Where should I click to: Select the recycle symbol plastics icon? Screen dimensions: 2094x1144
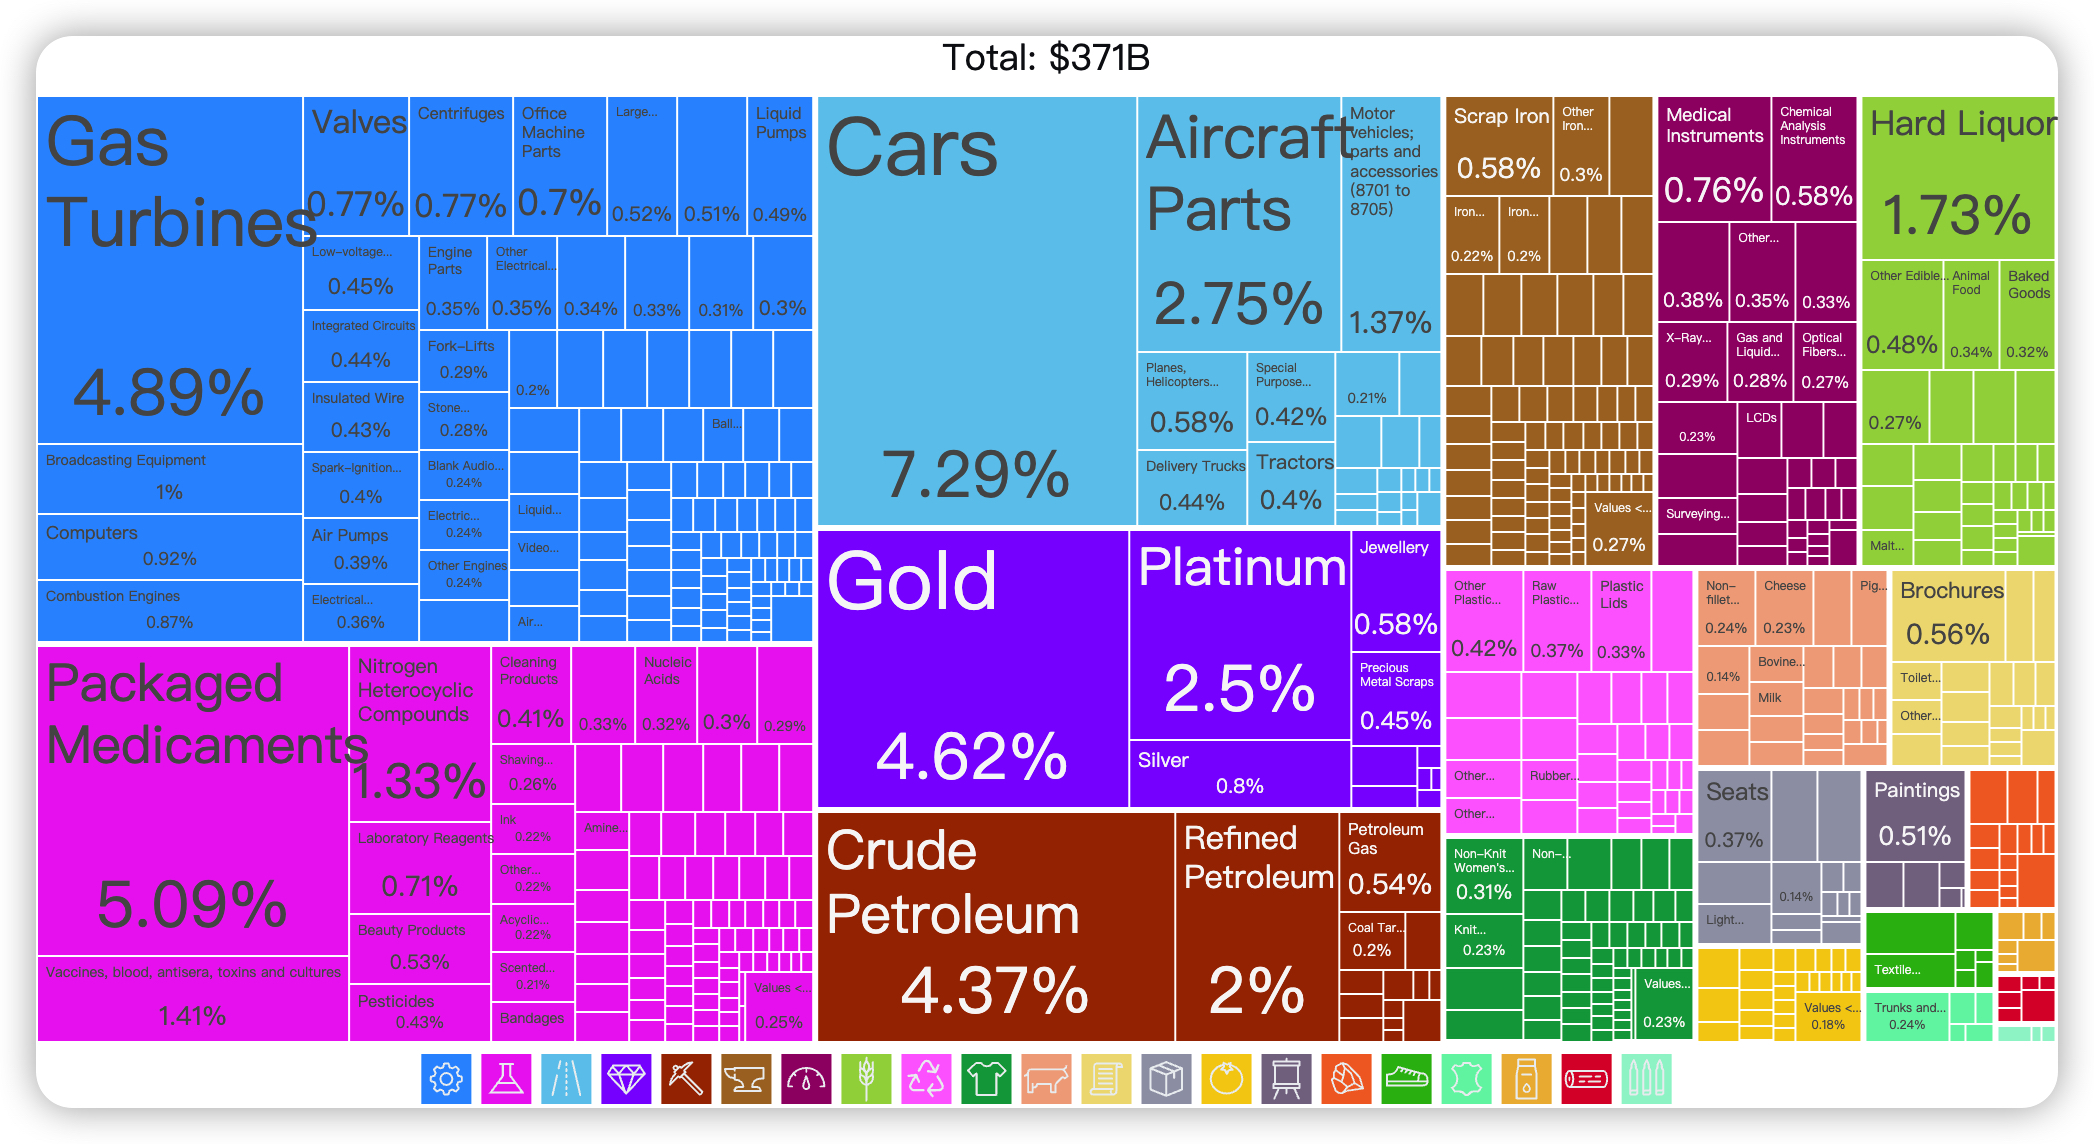point(926,1079)
